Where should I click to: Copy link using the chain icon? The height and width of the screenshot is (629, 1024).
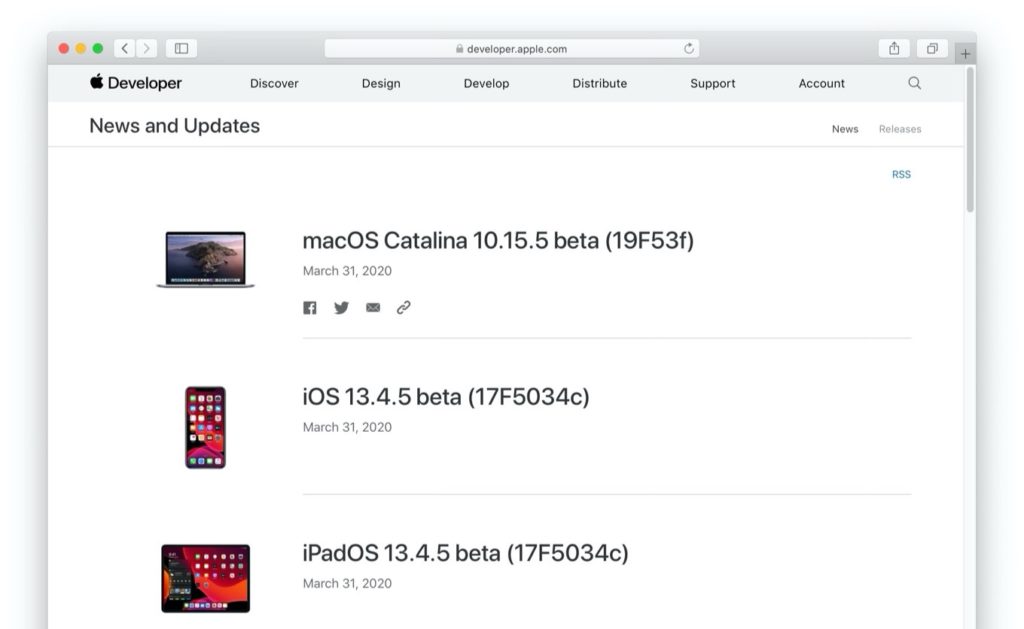click(x=404, y=308)
